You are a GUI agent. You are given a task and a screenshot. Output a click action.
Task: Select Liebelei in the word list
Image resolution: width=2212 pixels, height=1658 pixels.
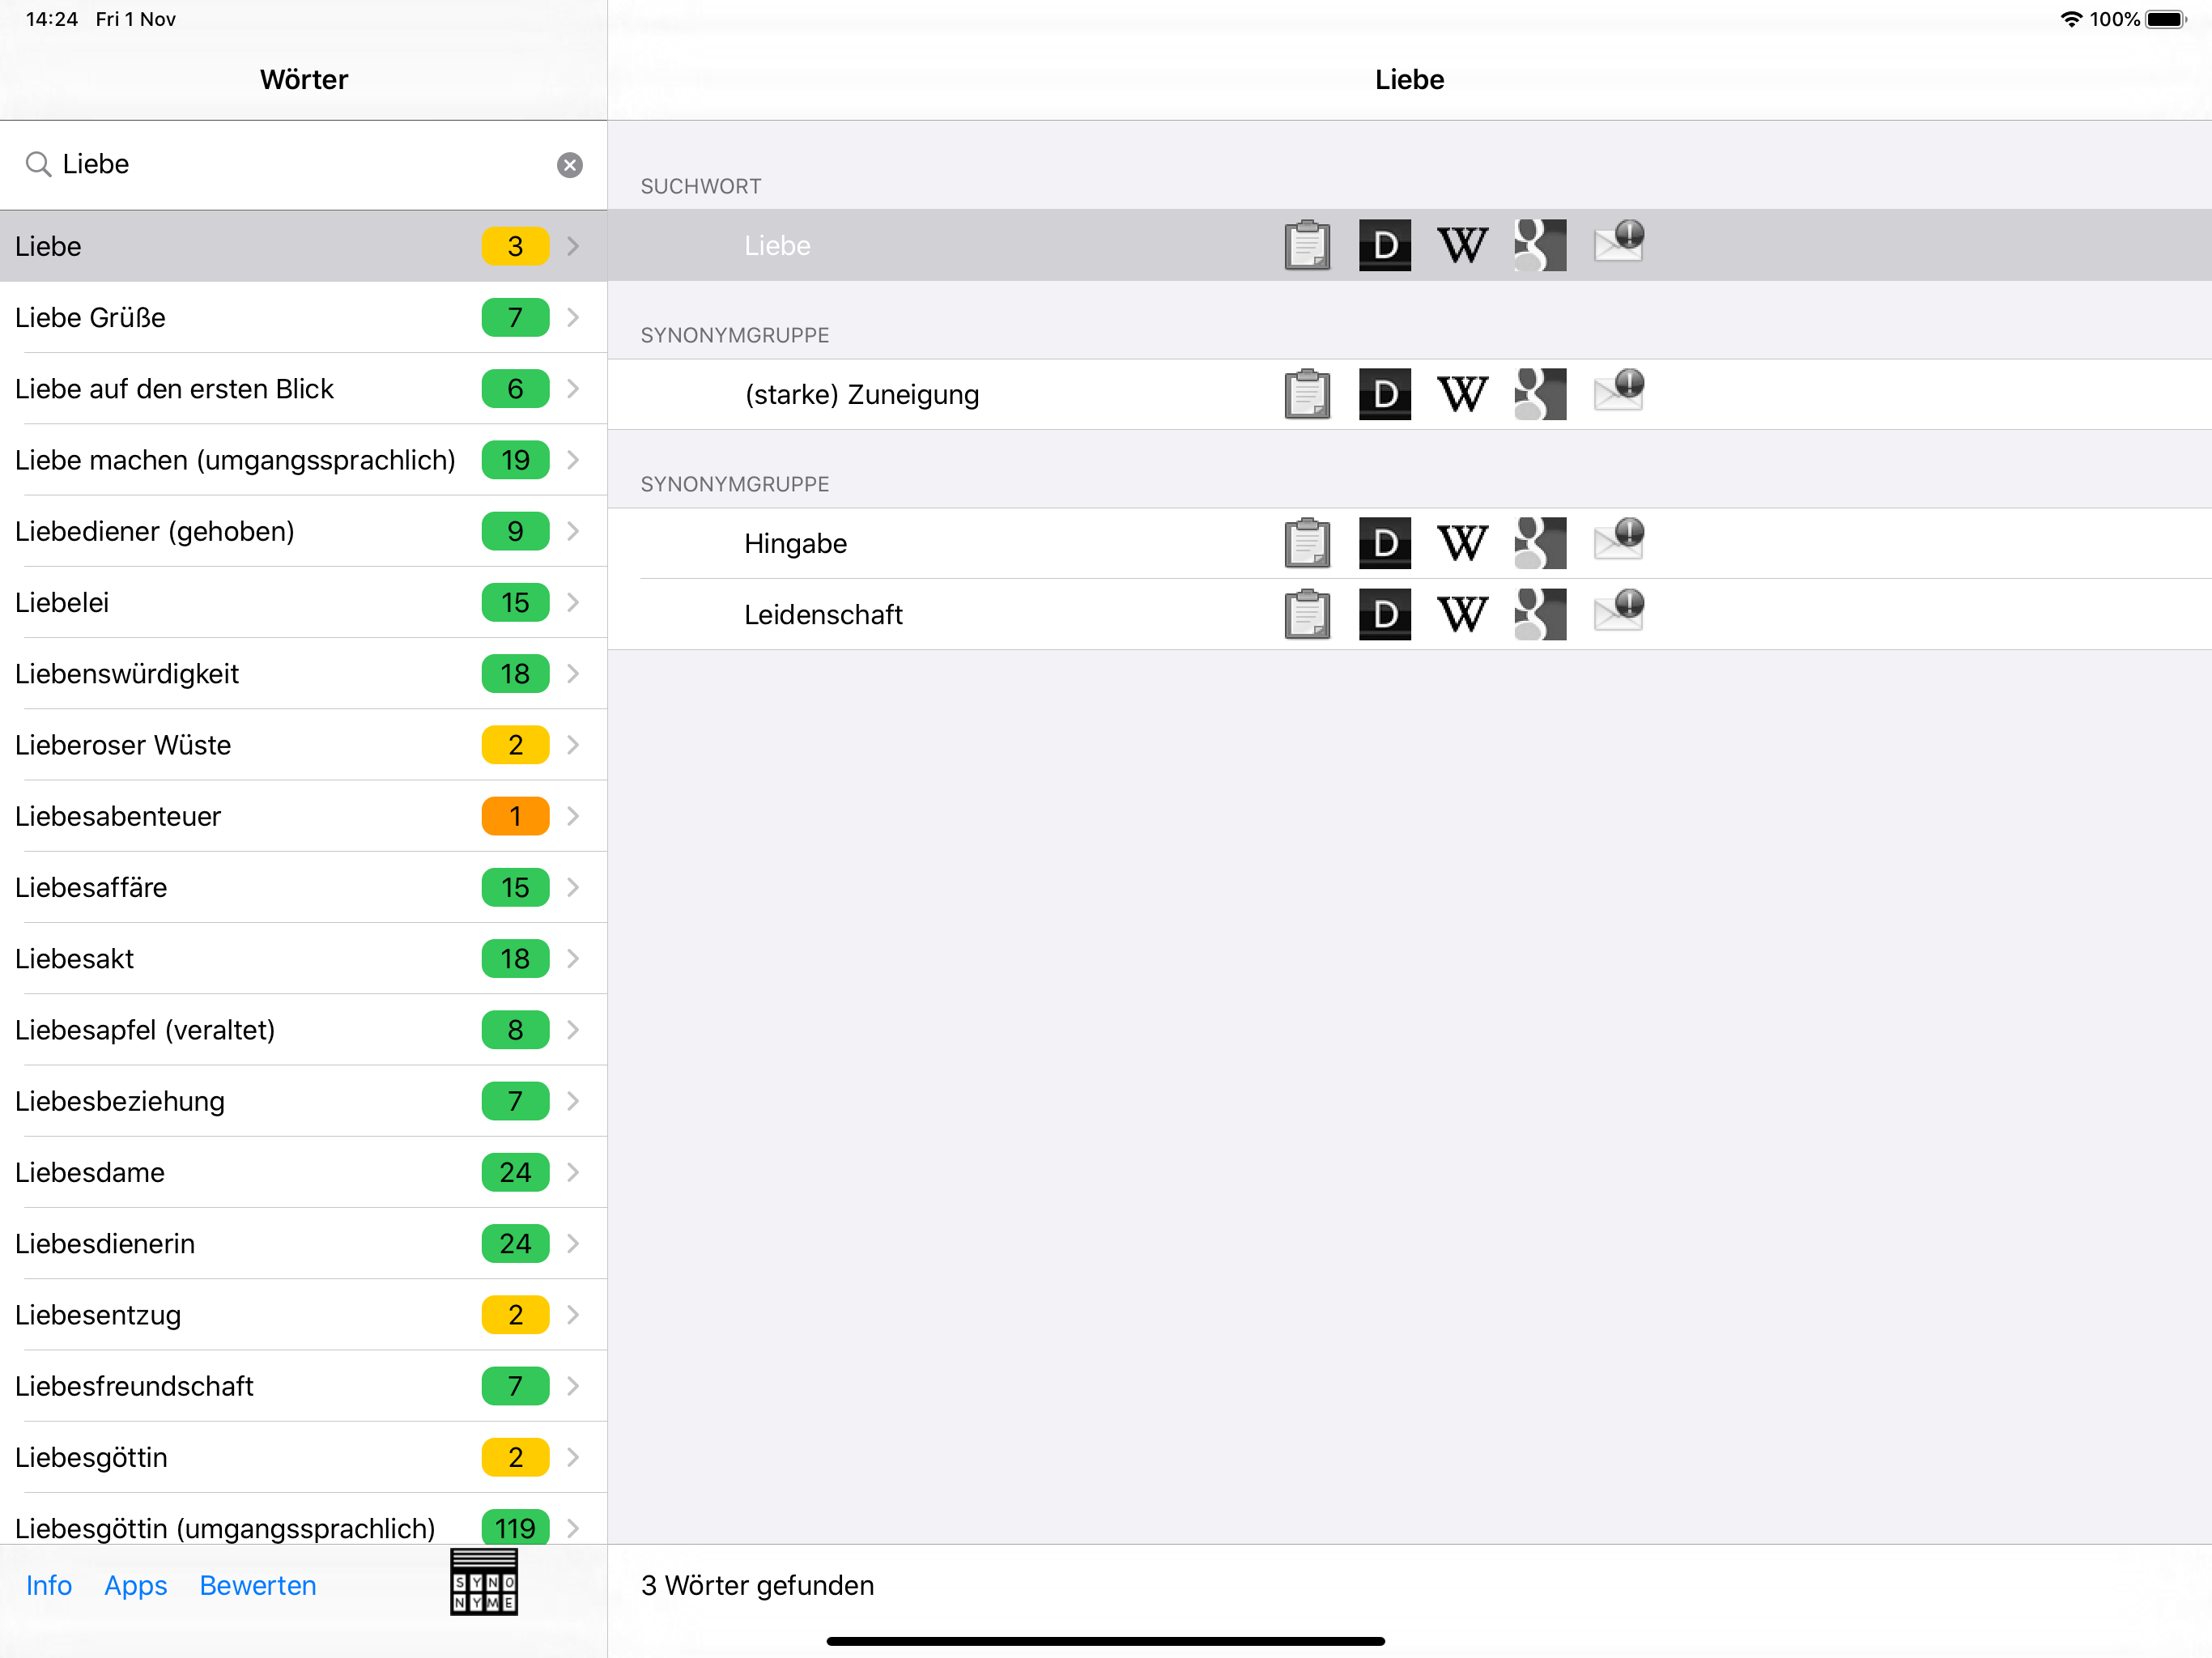pyautogui.click(x=303, y=602)
